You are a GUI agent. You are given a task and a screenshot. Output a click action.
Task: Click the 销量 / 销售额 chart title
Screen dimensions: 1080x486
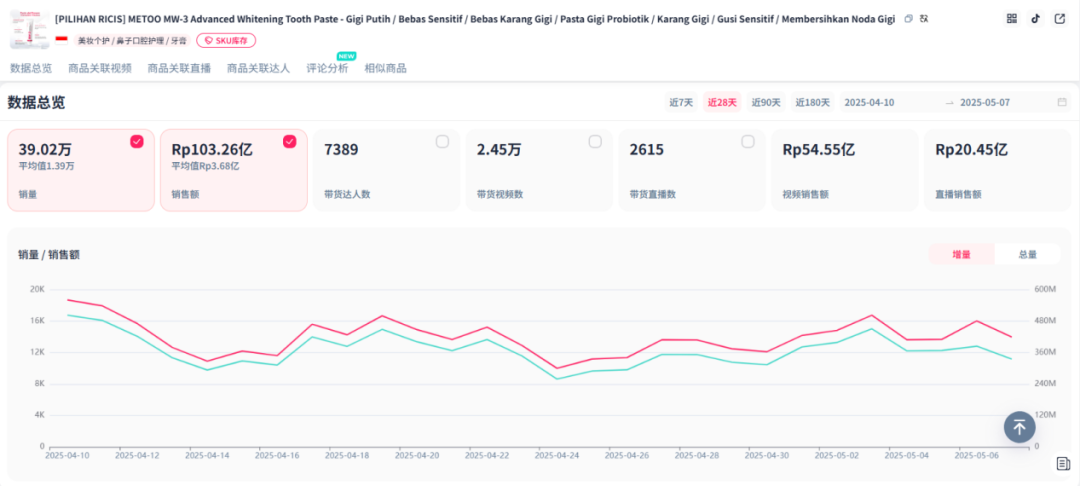49,255
